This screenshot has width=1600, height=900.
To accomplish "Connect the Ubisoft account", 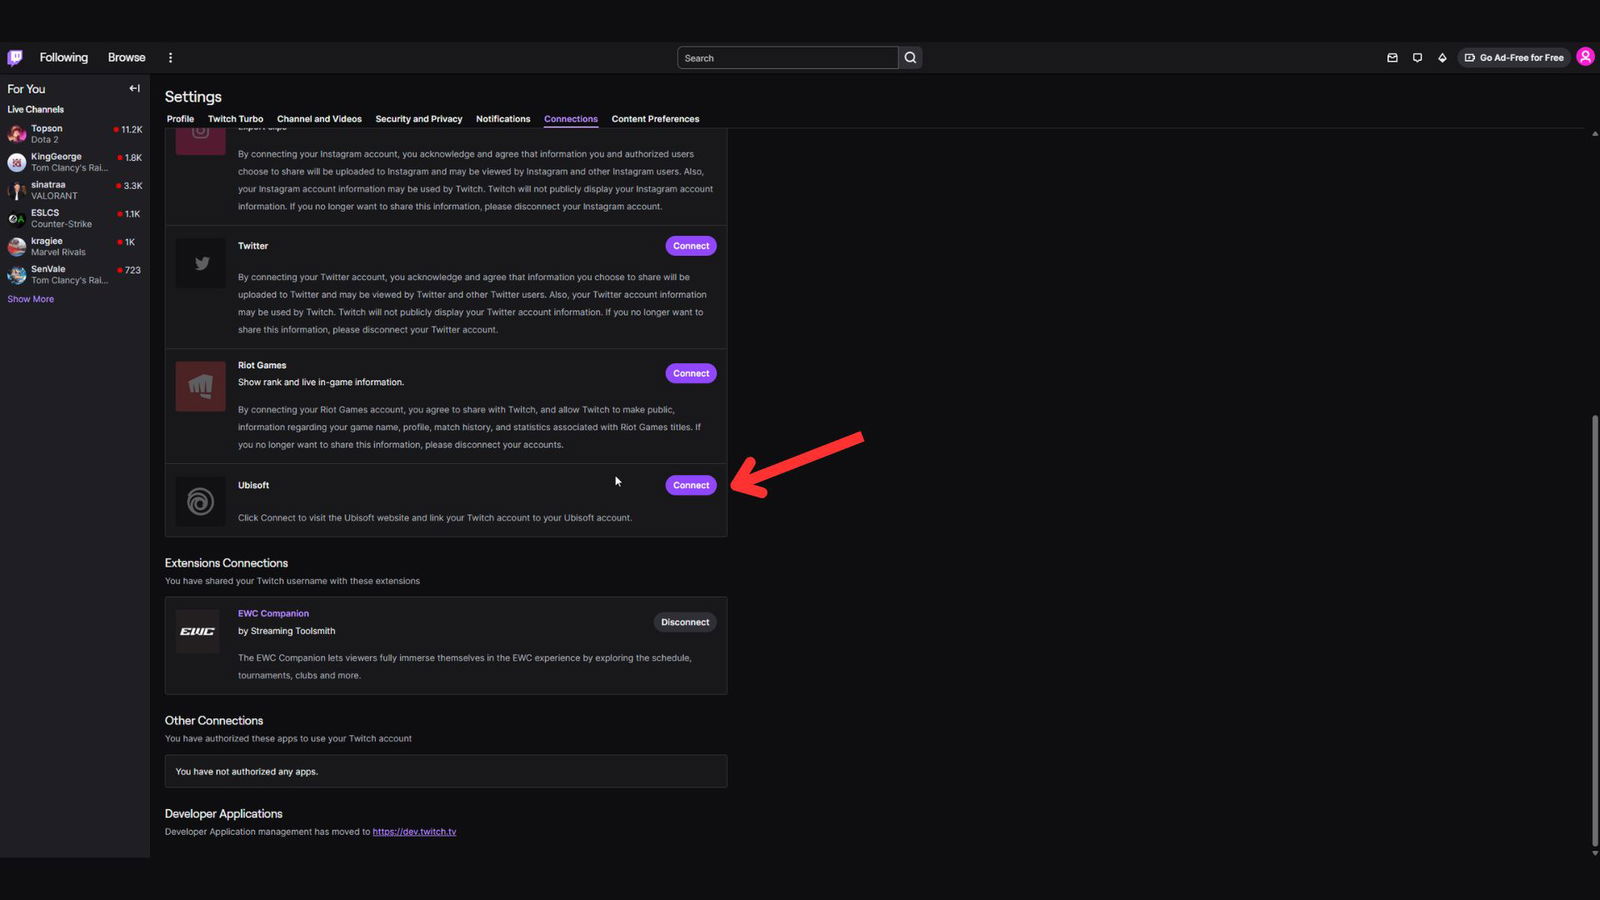I will 690,485.
